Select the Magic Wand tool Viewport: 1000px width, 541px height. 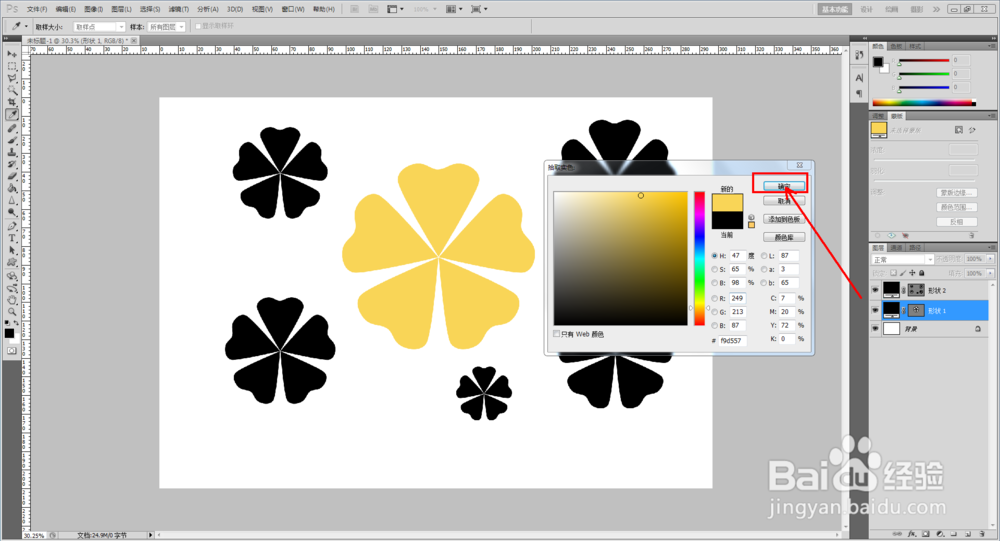click(11, 91)
